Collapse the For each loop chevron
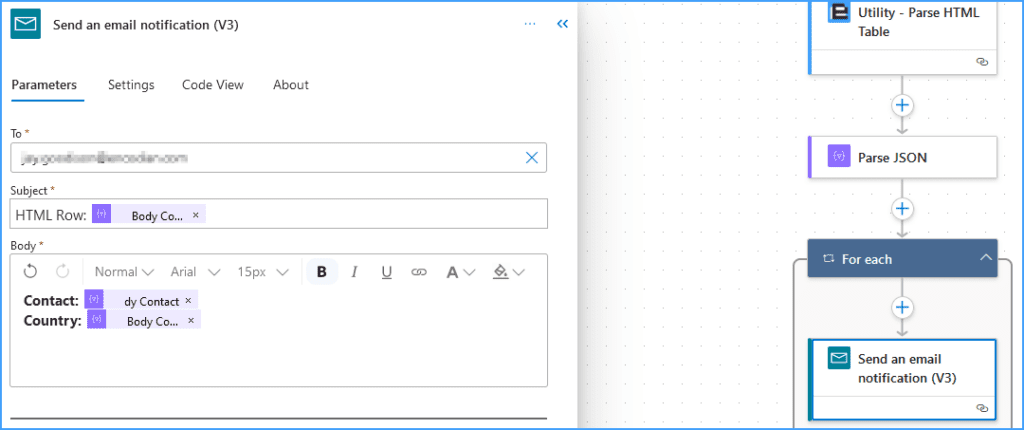This screenshot has width=1024, height=430. coord(985,258)
